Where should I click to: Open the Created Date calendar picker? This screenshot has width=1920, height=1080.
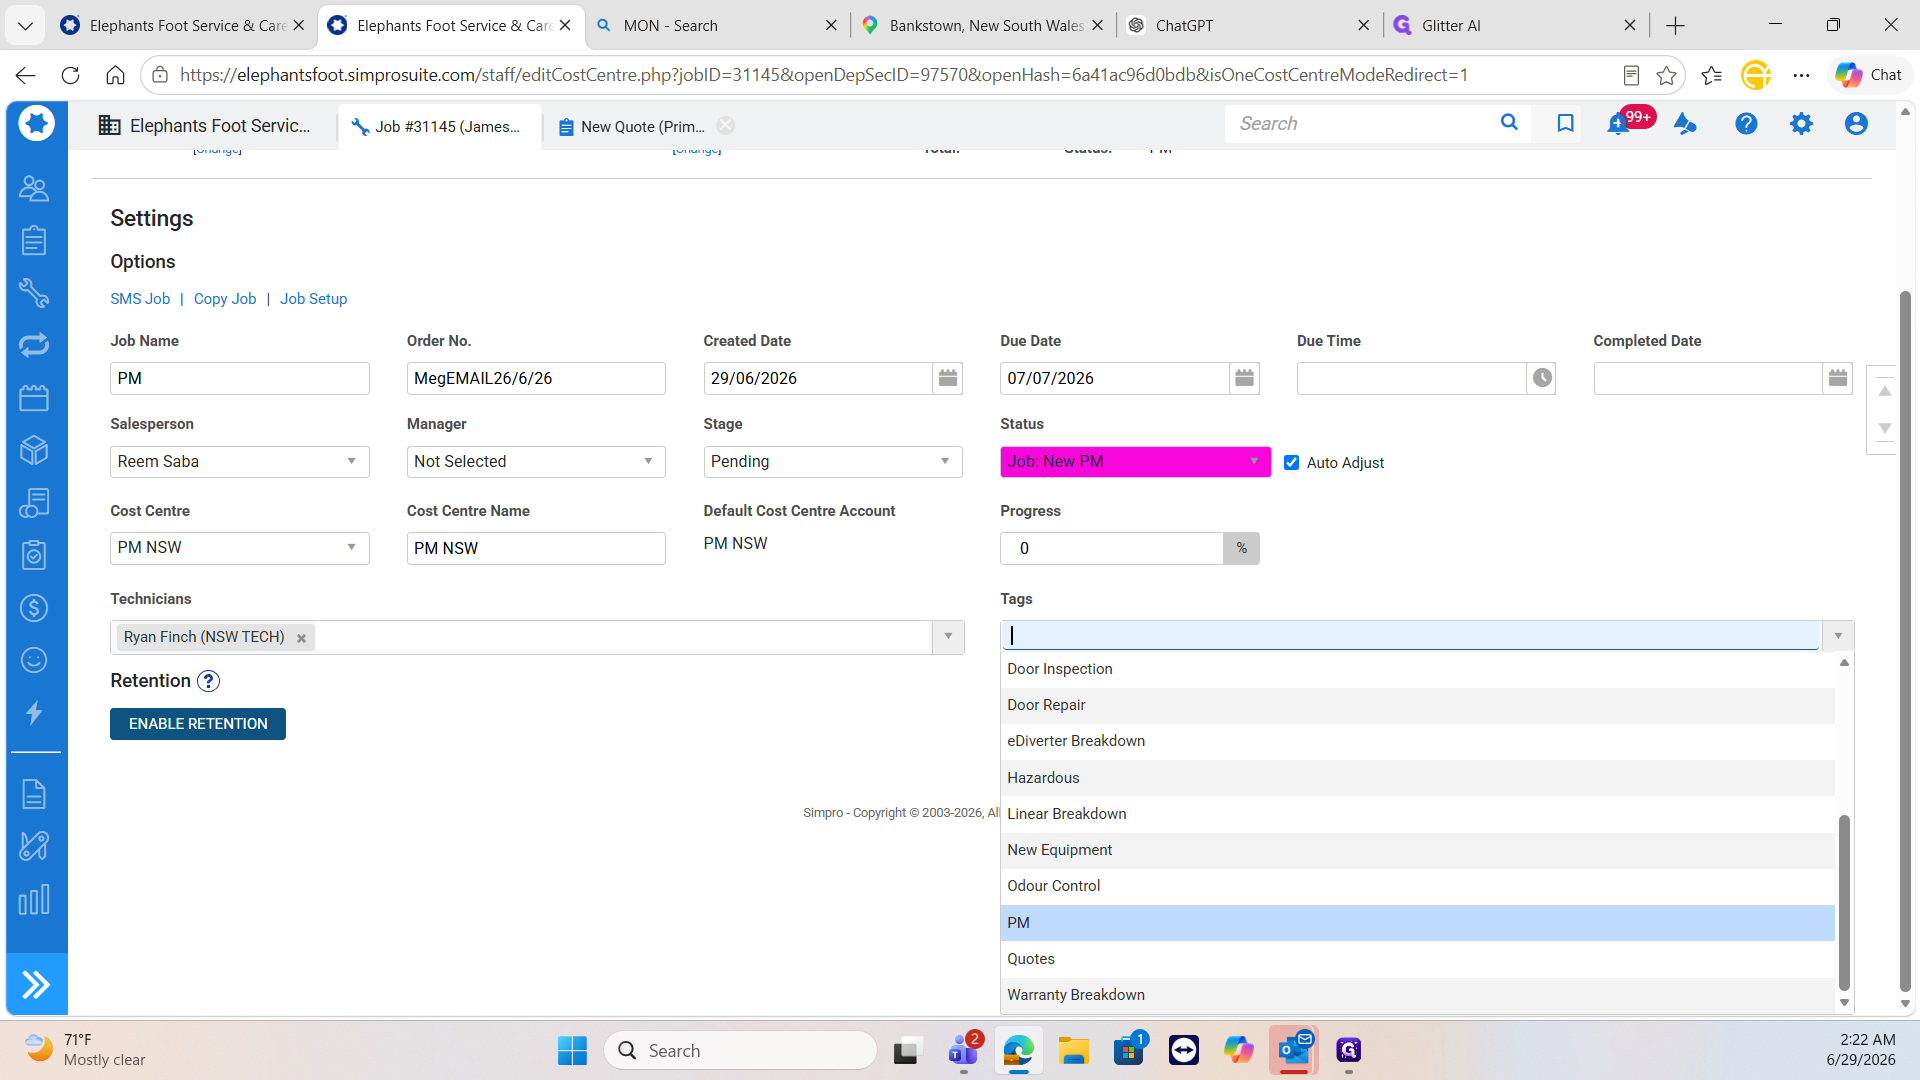pyautogui.click(x=947, y=378)
